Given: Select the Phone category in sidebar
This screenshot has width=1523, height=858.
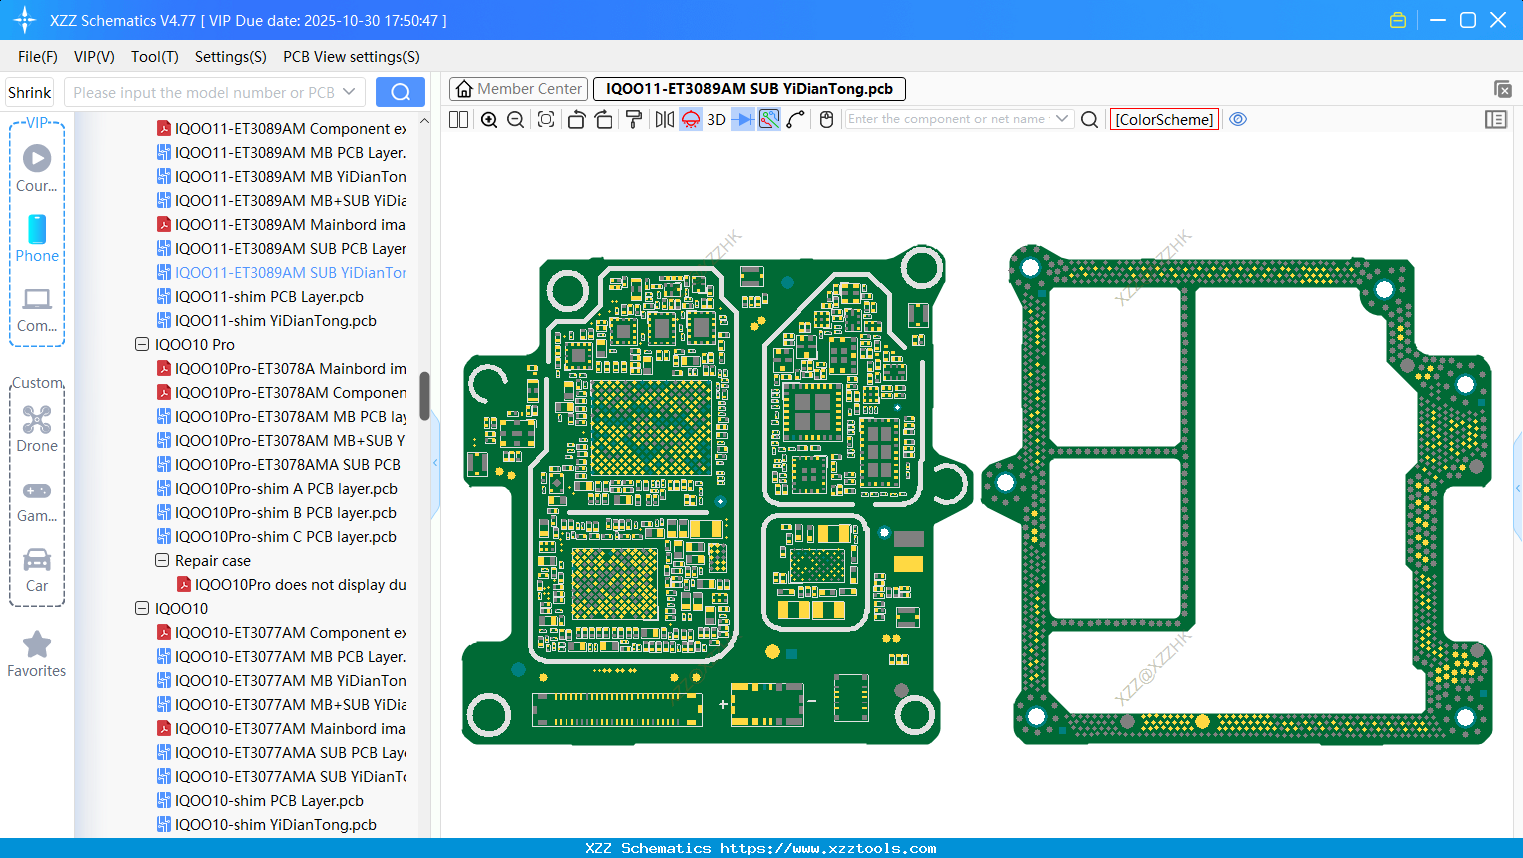Looking at the screenshot, I should 37,239.
